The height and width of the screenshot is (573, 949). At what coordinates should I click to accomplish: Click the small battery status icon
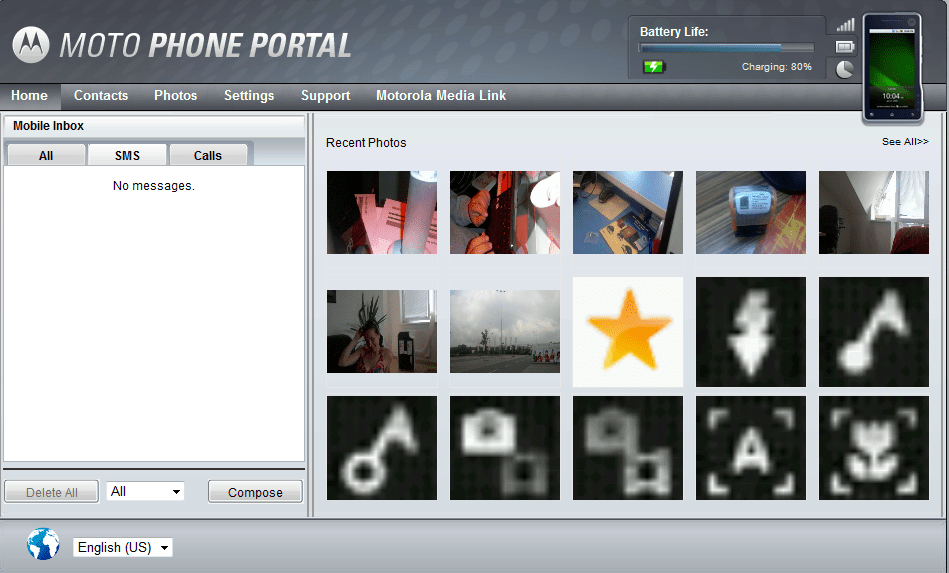(845, 46)
